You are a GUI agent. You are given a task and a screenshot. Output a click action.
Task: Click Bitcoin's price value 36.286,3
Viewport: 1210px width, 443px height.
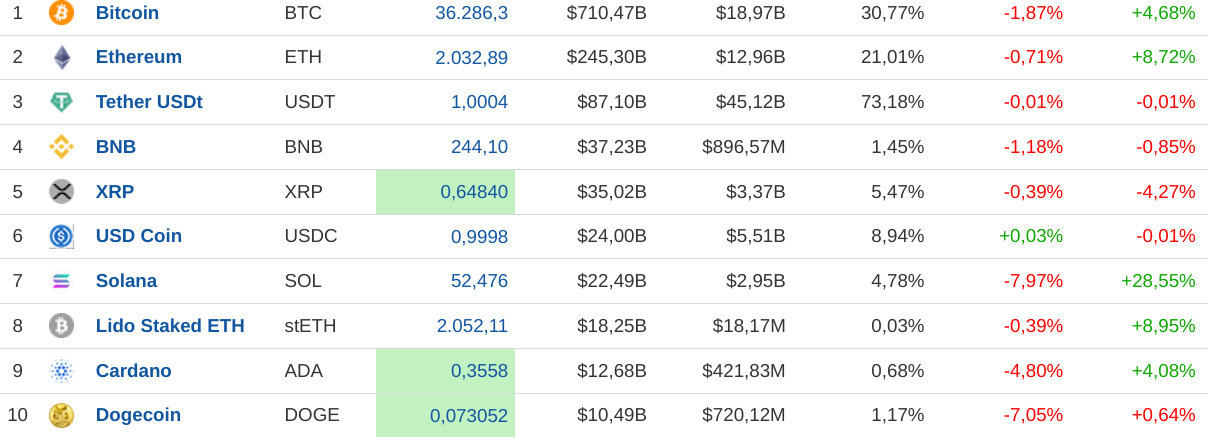[x=471, y=13]
